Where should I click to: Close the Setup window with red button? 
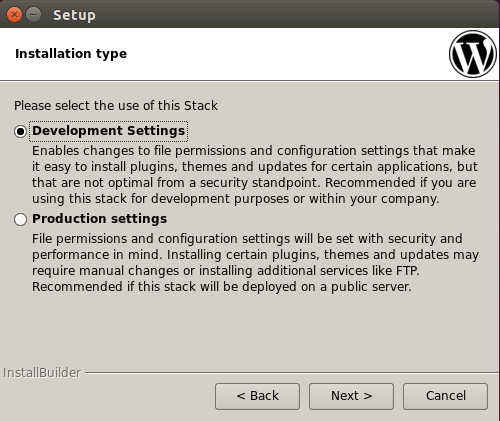pos(14,15)
